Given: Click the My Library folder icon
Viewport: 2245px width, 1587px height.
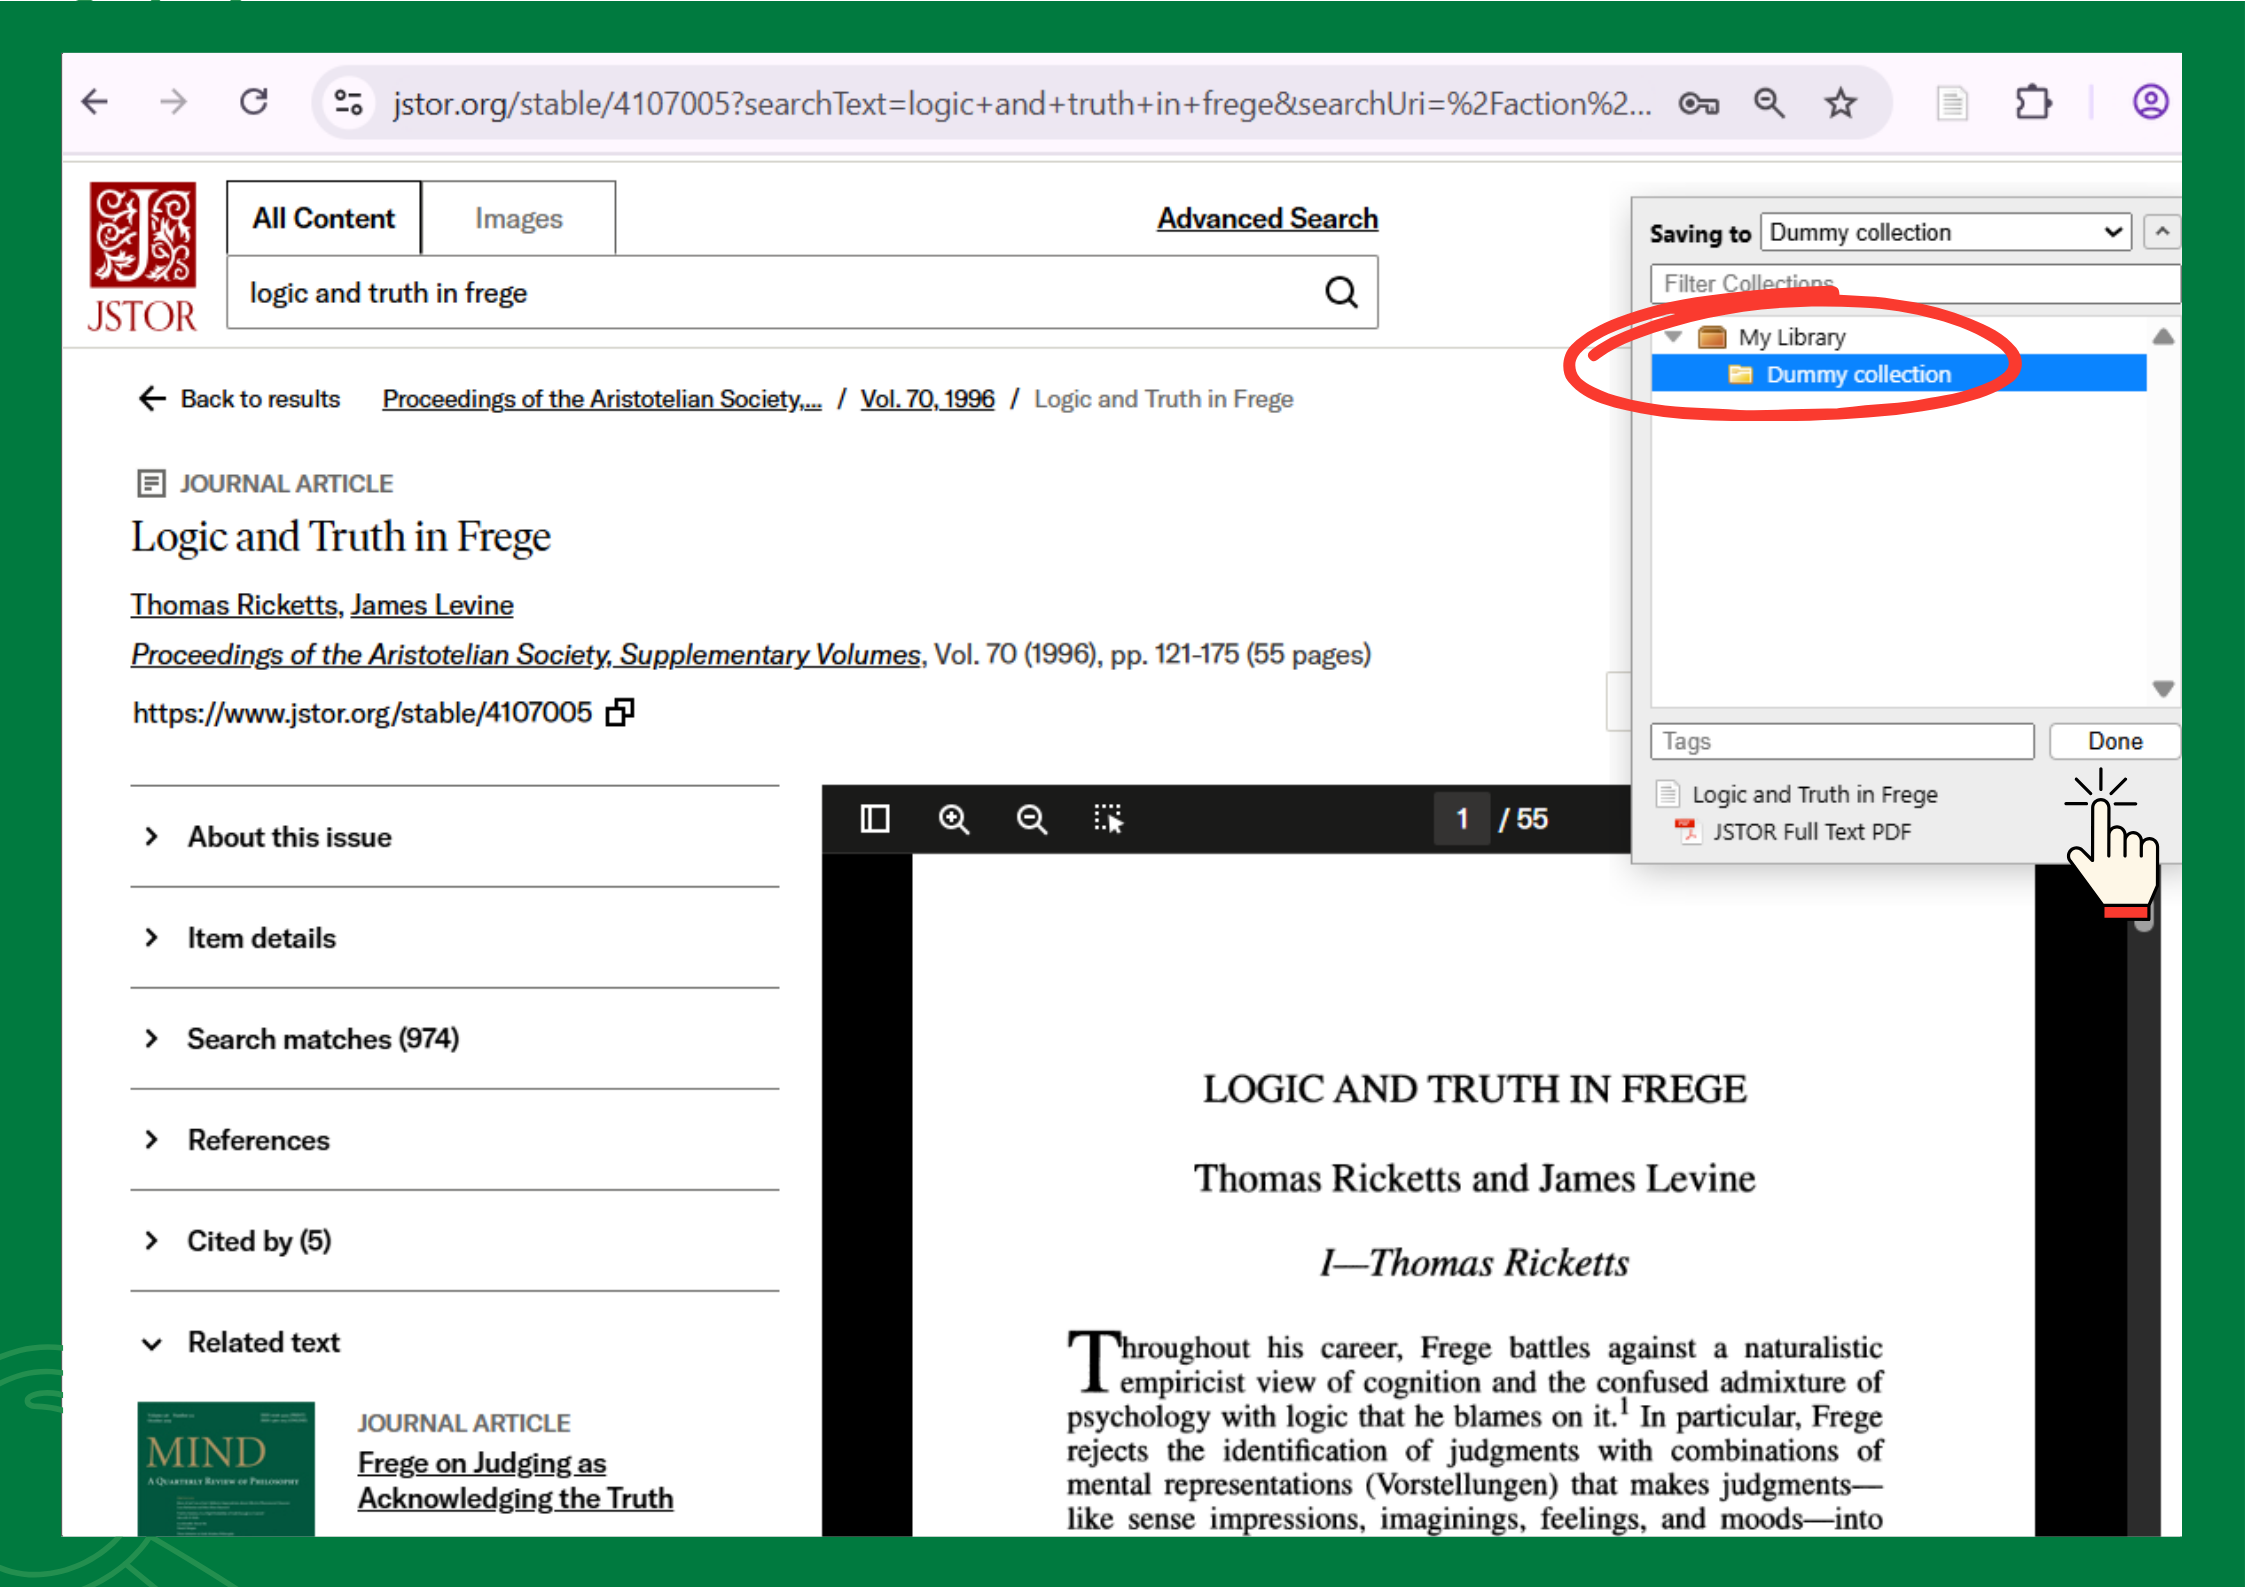Looking at the screenshot, I should tap(1712, 337).
